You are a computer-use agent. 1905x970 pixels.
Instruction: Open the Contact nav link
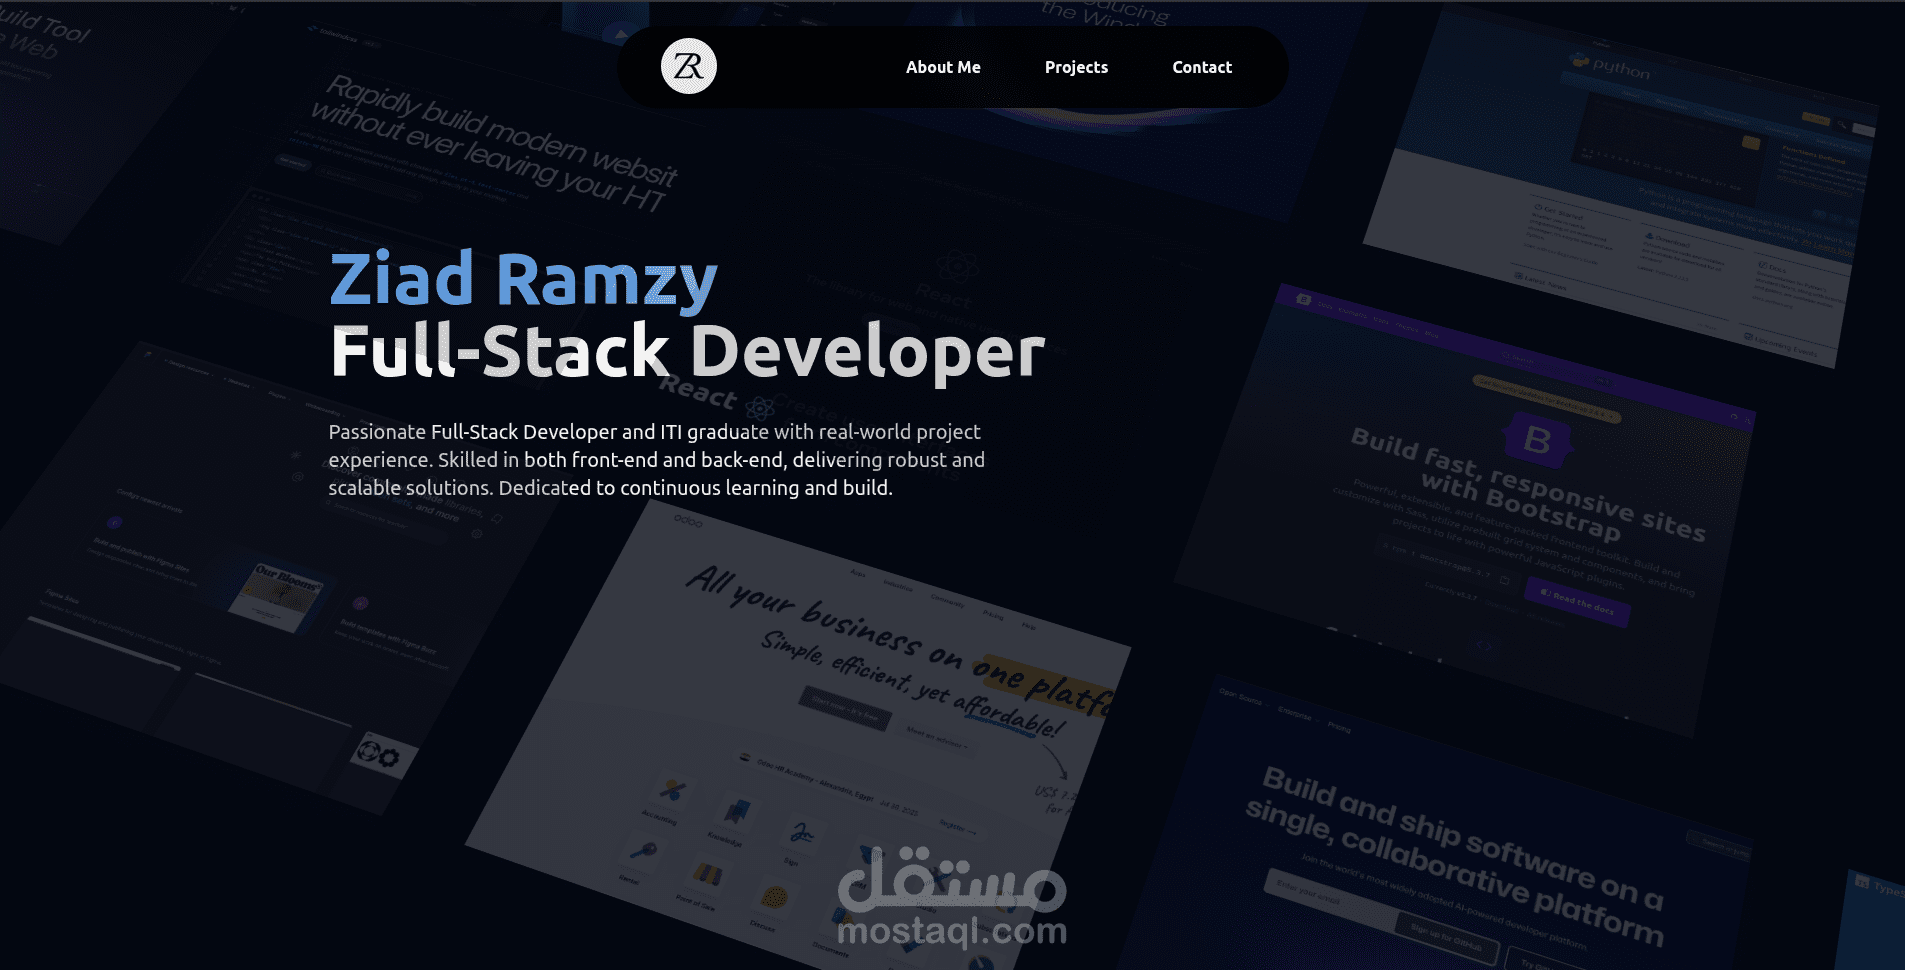click(1202, 67)
